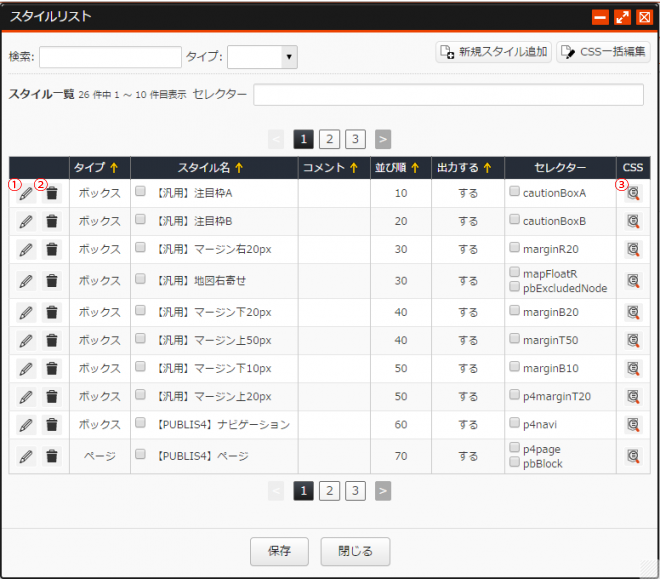Screen dimensions: 660x579
Task: Show CSS for marginR20 selector
Action: [x=633, y=250]
